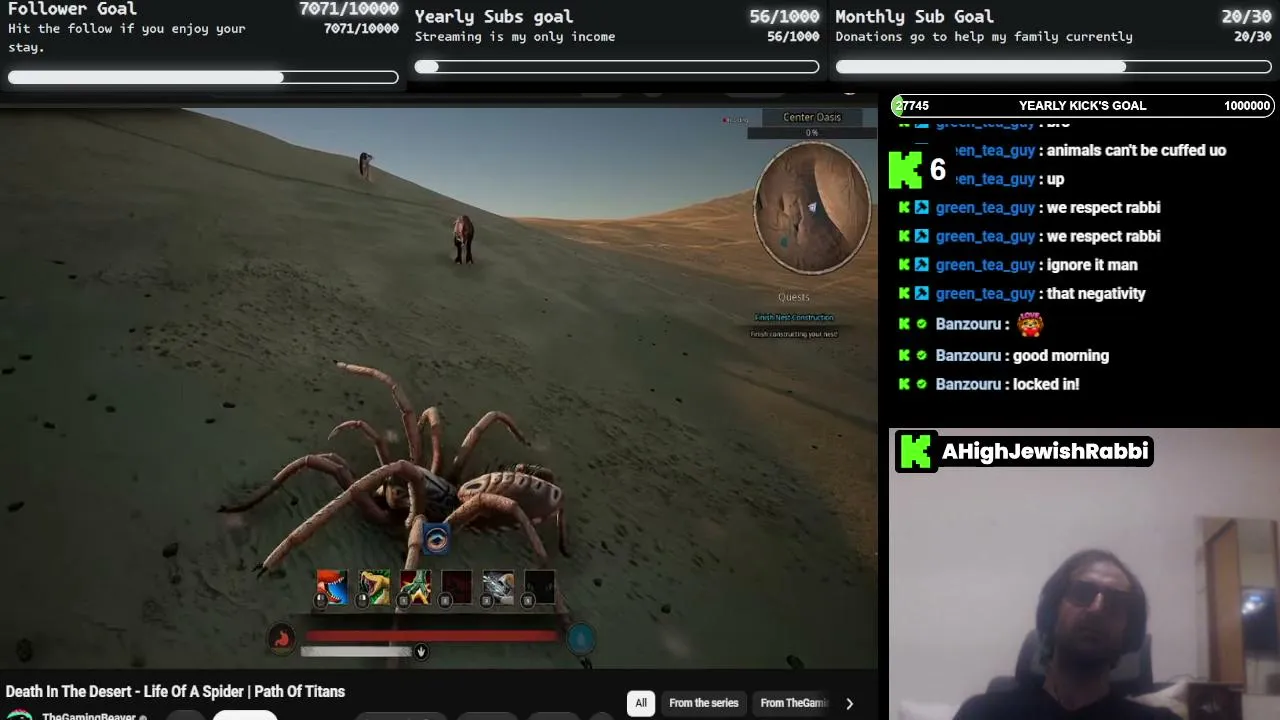Click 'Finish Nest Construction' quest entry
1280x720 pixels.
coord(794,318)
